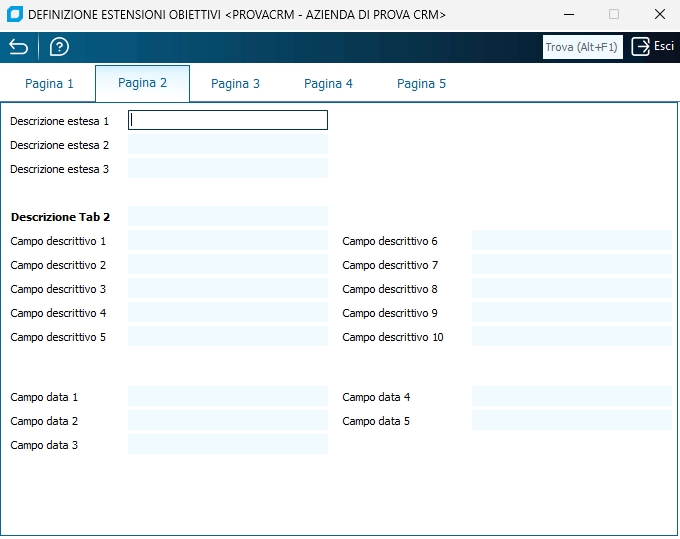
Task: Focus the Campo data 3 field
Action: click(228, 444)
